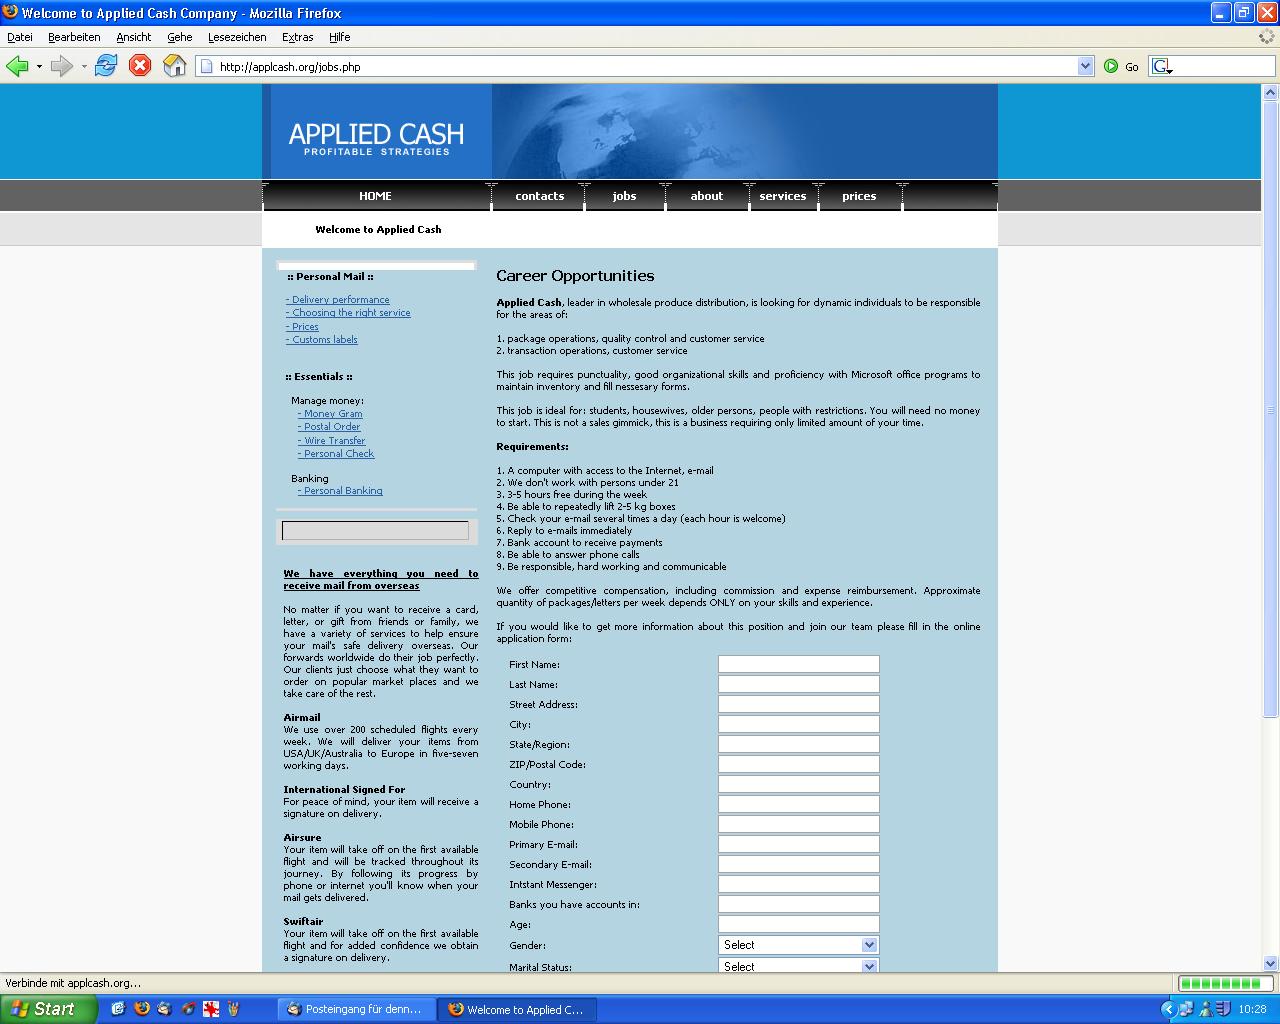This screenshot has height=1024, width=1280.
Task: Open the Bearbeiten menu
Action: point(74,37)
